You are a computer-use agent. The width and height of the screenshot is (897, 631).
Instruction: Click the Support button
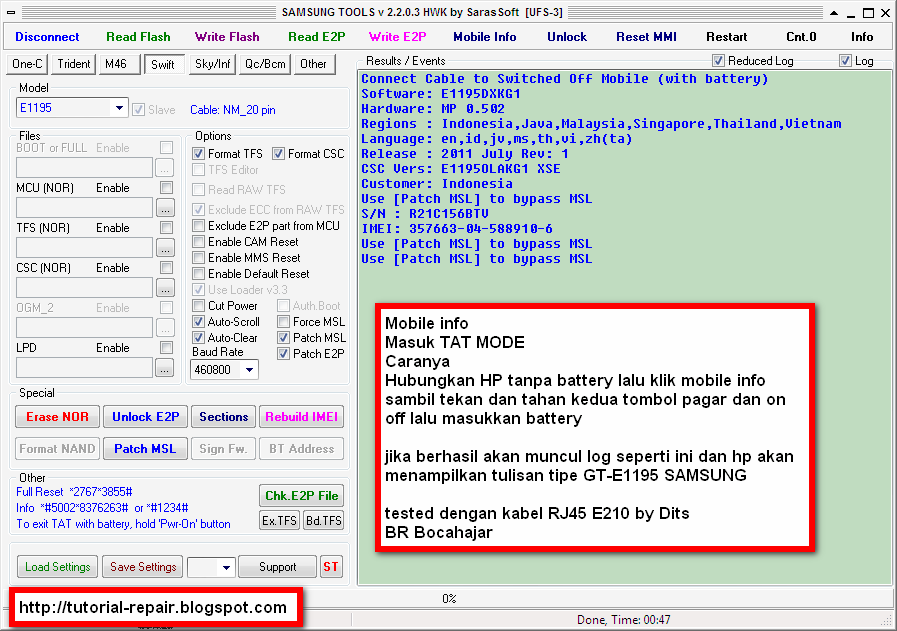pyautogui.click(x=277, y=567)
